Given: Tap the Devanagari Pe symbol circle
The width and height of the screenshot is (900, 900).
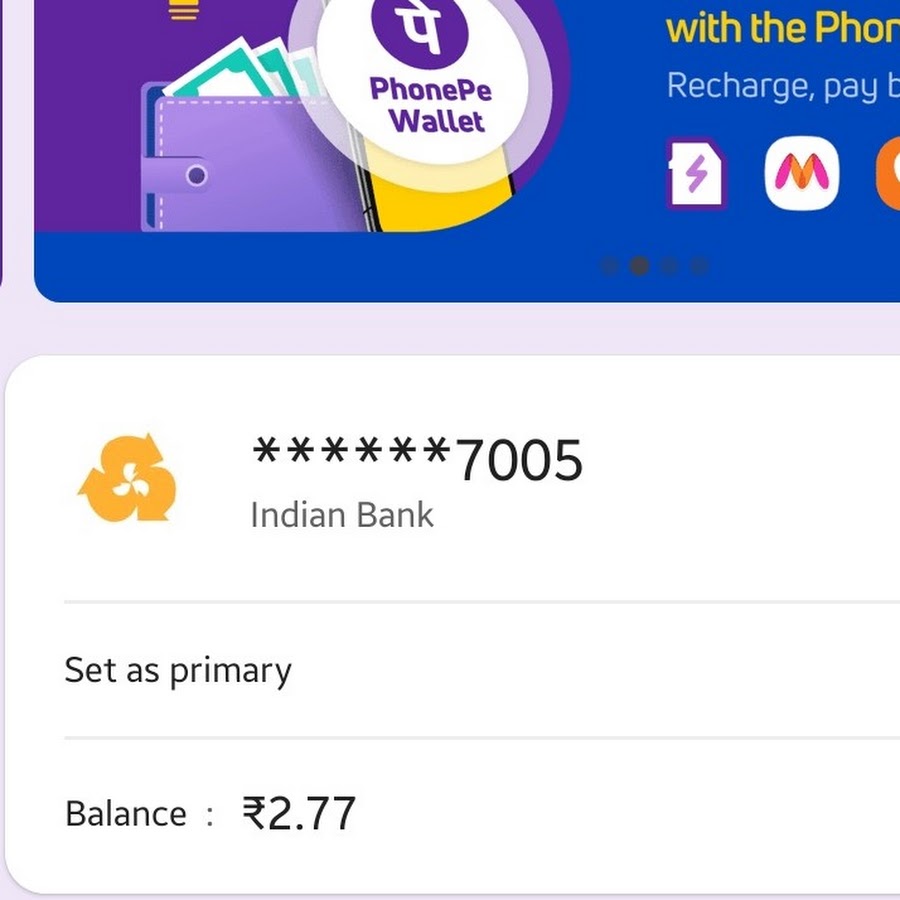Looking at the screenshot, I should pyautogui.click(x=420, y=29).
